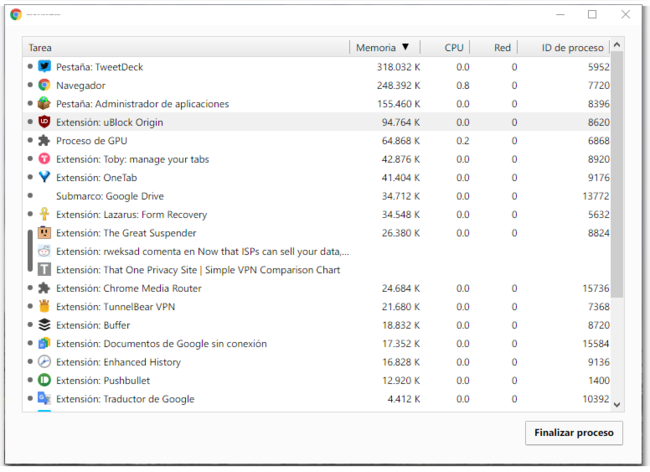Click the Chrome icon beside Navegador
The width and height of the screenshot is (650, 472).
tap(44, 85)
